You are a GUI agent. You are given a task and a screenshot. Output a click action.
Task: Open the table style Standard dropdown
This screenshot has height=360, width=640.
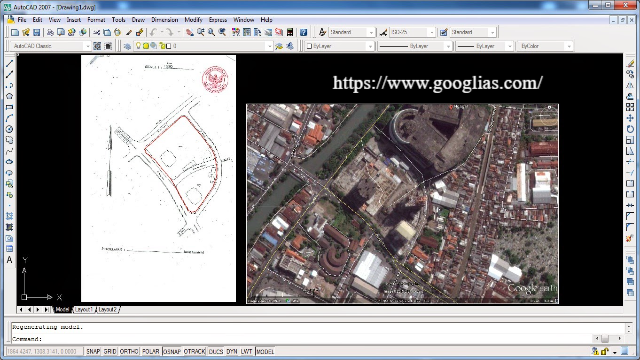(493, 32)
